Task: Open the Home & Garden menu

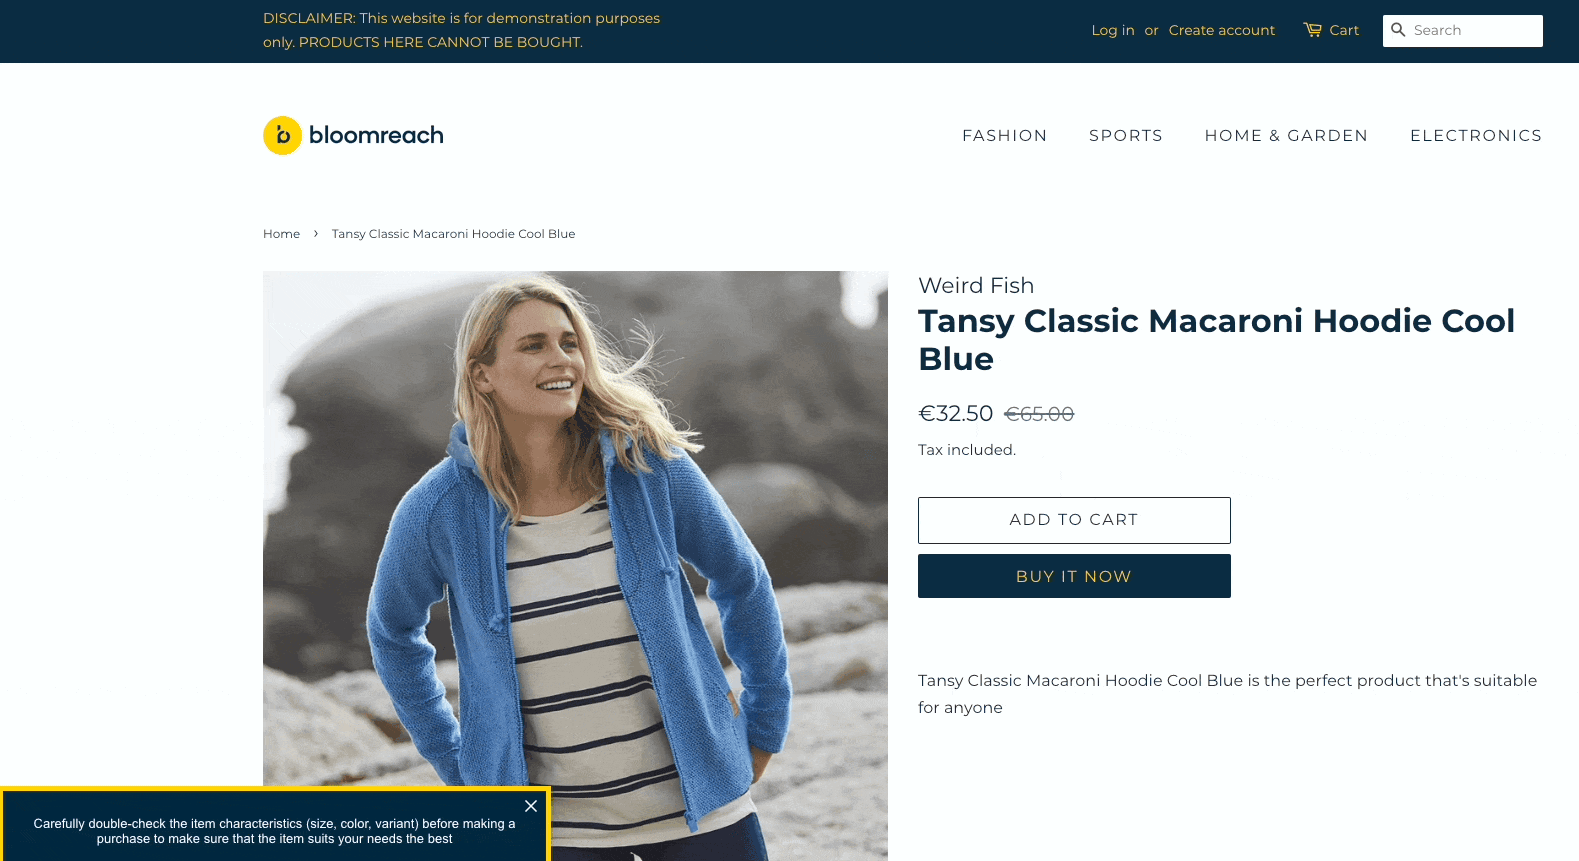Action: [x=1286, y=135]
